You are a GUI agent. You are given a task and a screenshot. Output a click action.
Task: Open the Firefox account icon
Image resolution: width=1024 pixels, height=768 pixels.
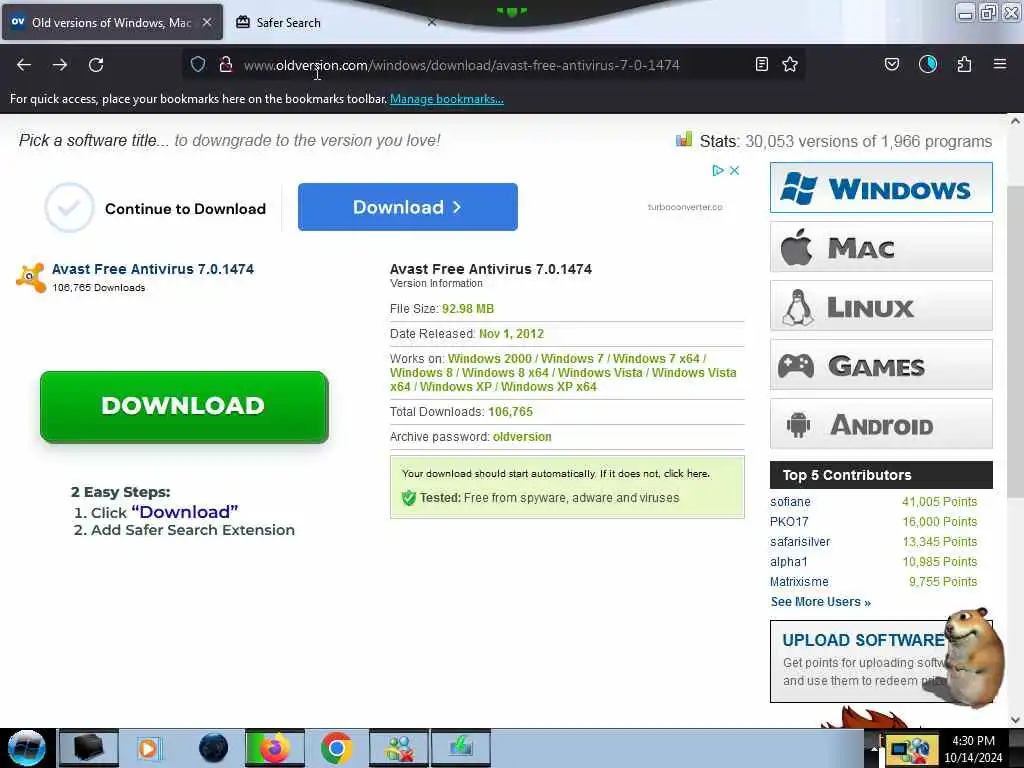click(x=927, y=64)
